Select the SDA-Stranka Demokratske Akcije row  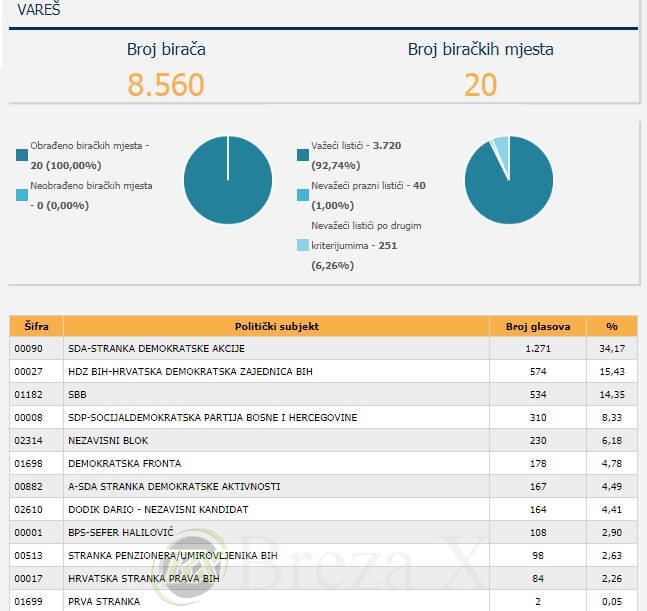[x=156, y=349]
